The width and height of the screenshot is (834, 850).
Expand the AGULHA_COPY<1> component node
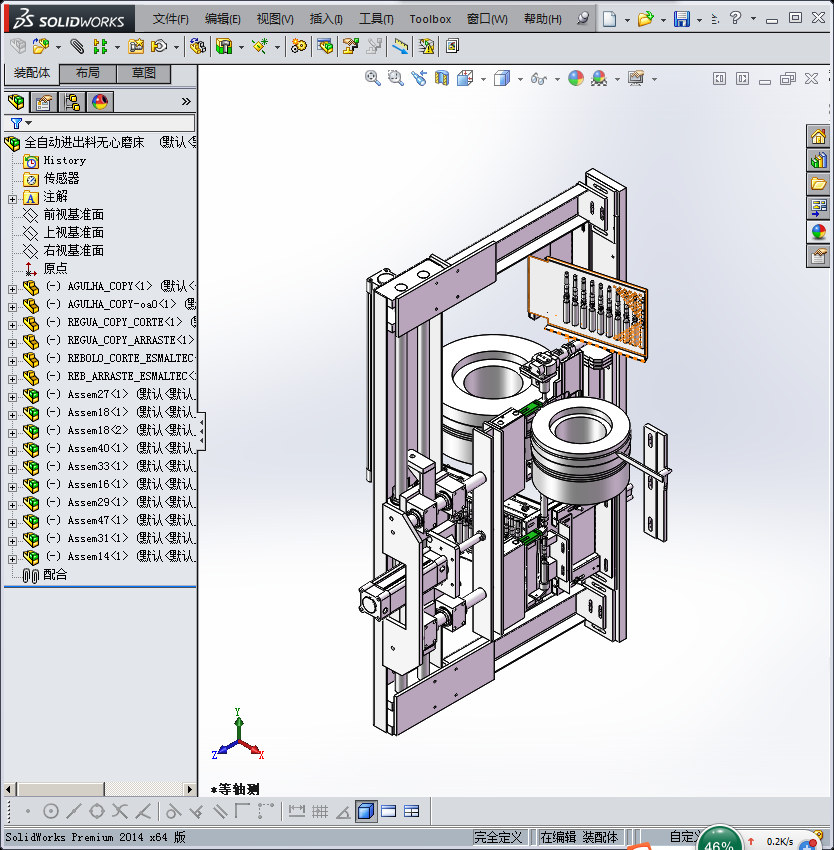12,289
